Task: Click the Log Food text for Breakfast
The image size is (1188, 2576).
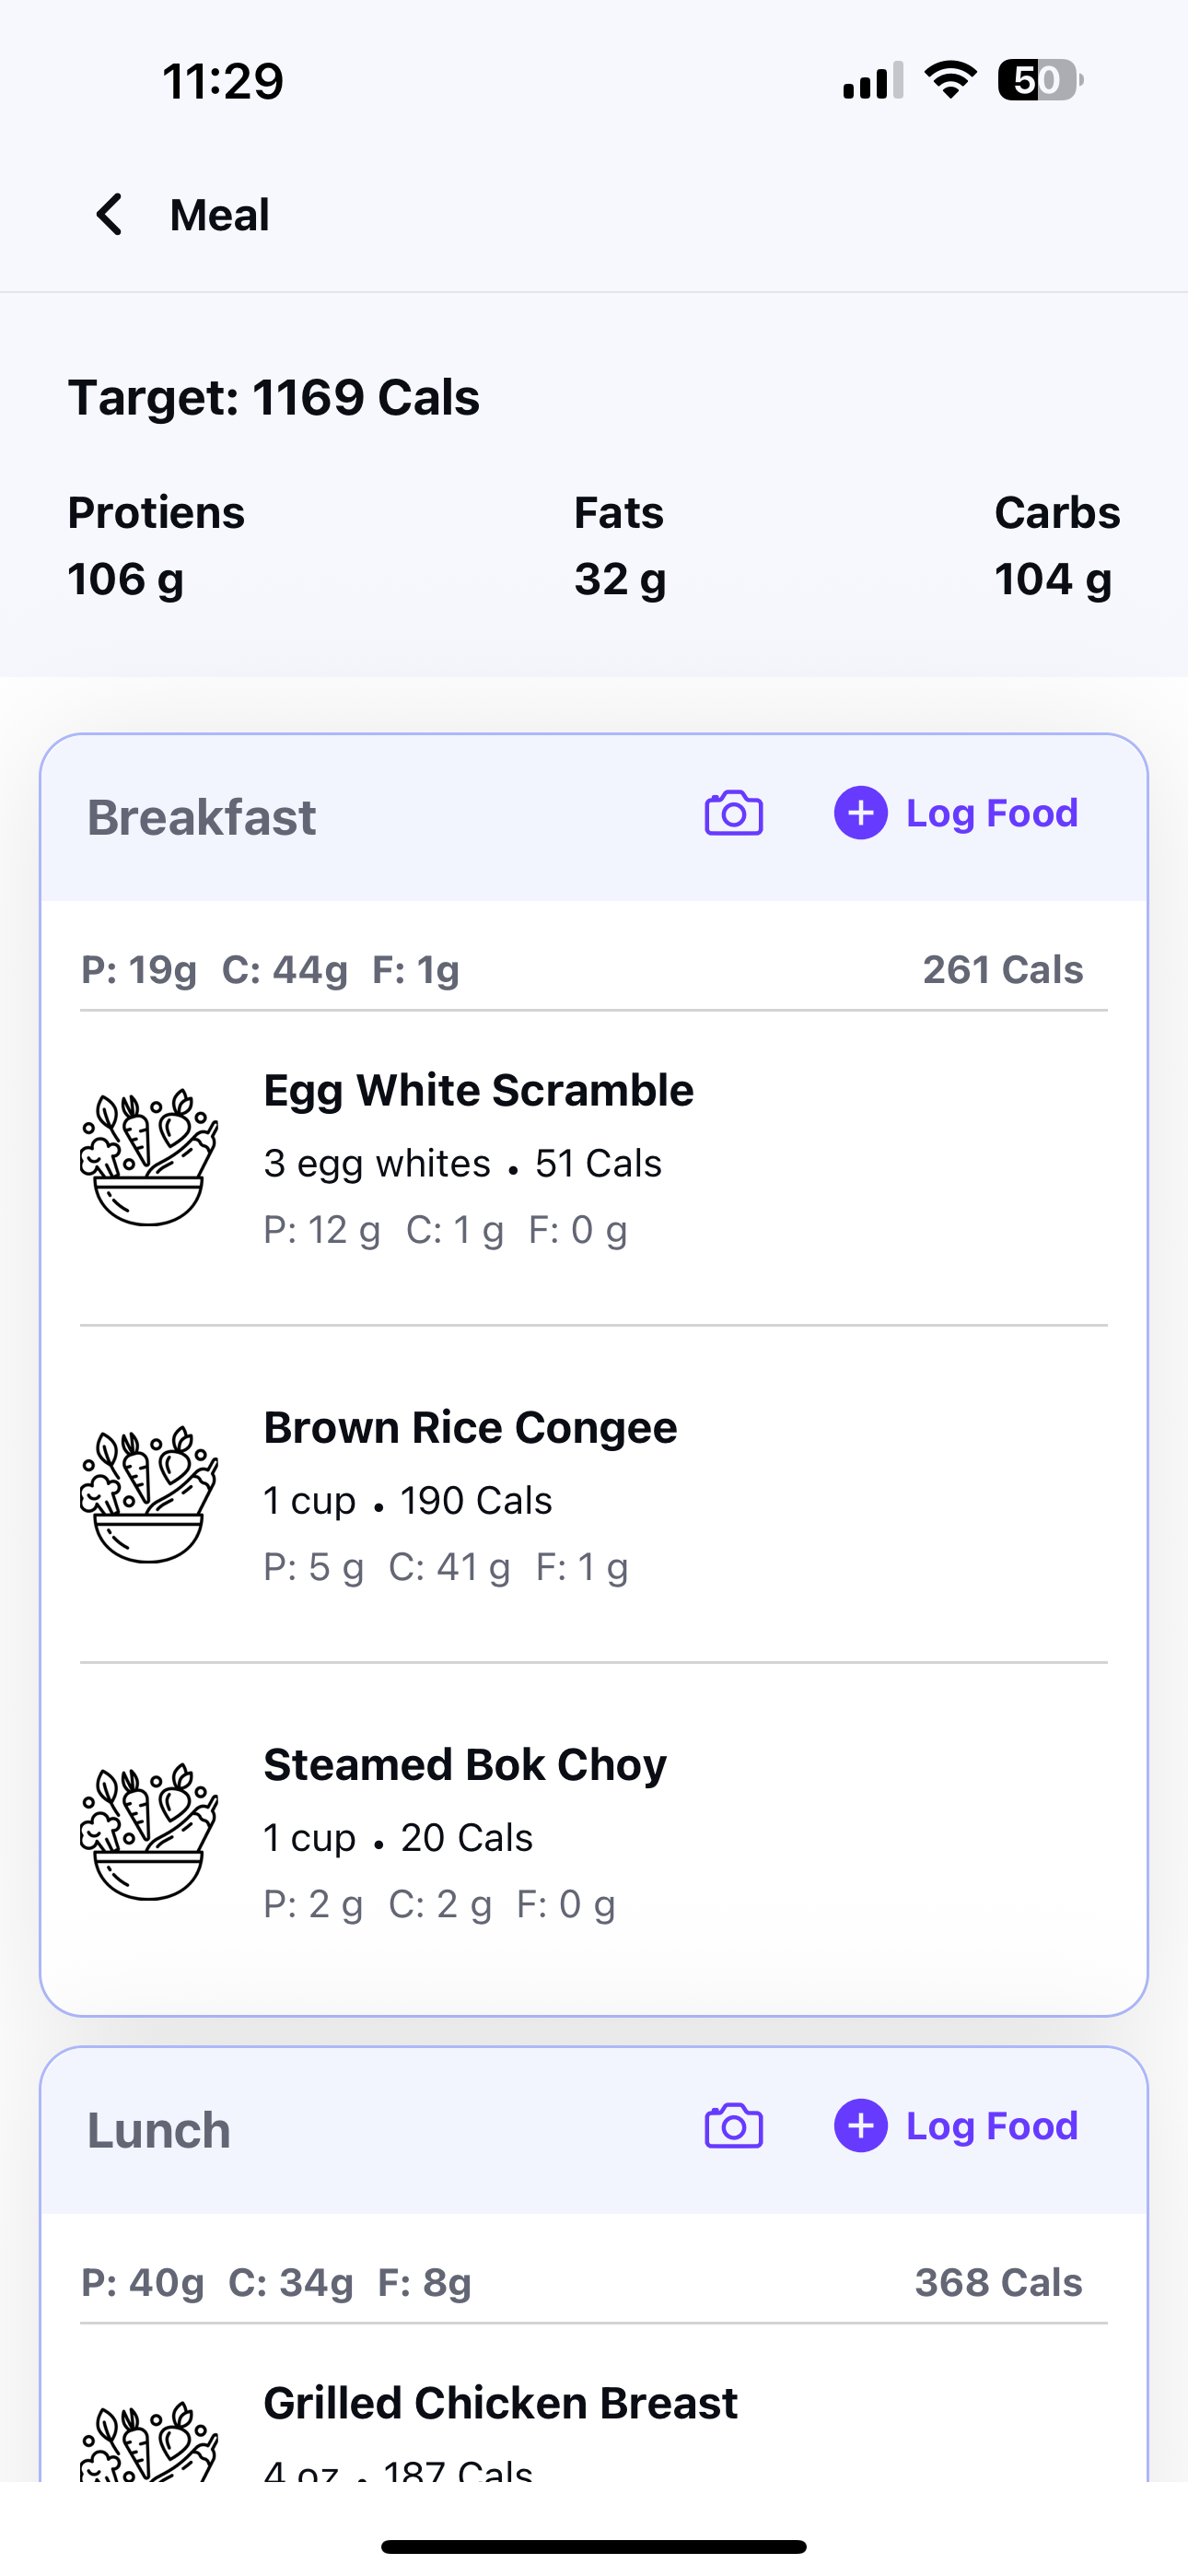Action: click(x=992, y=813)
